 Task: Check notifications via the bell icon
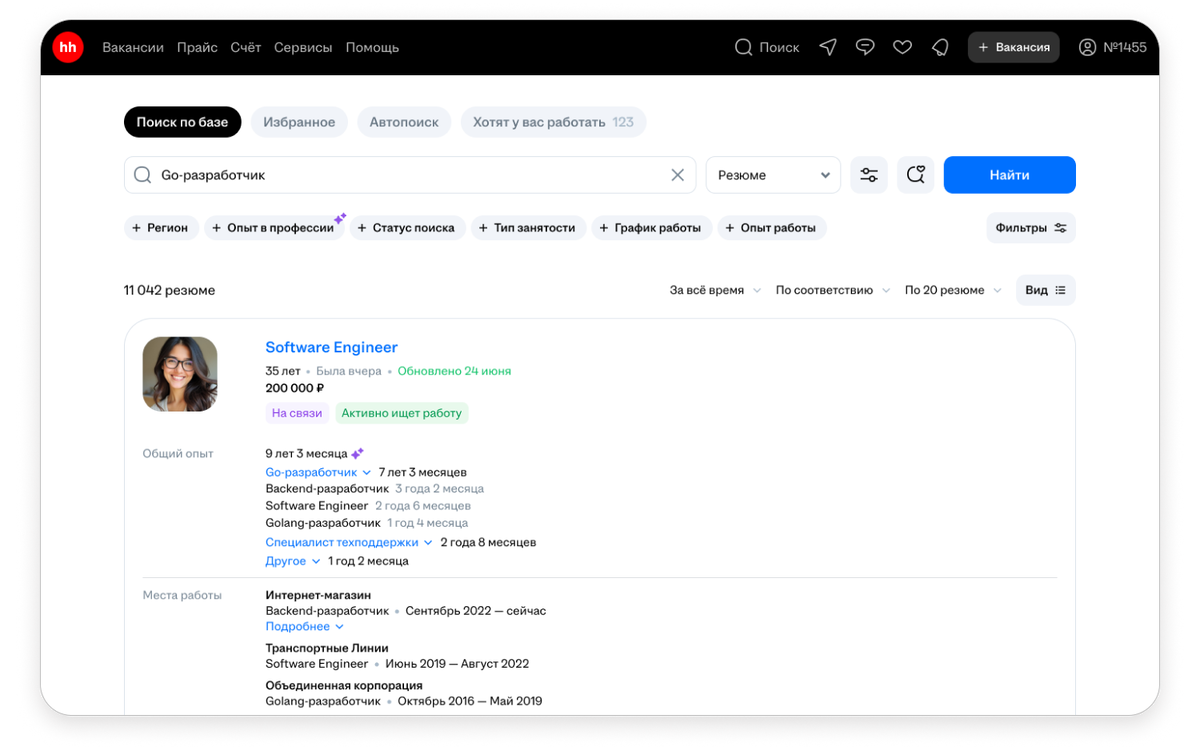(940, 47)
